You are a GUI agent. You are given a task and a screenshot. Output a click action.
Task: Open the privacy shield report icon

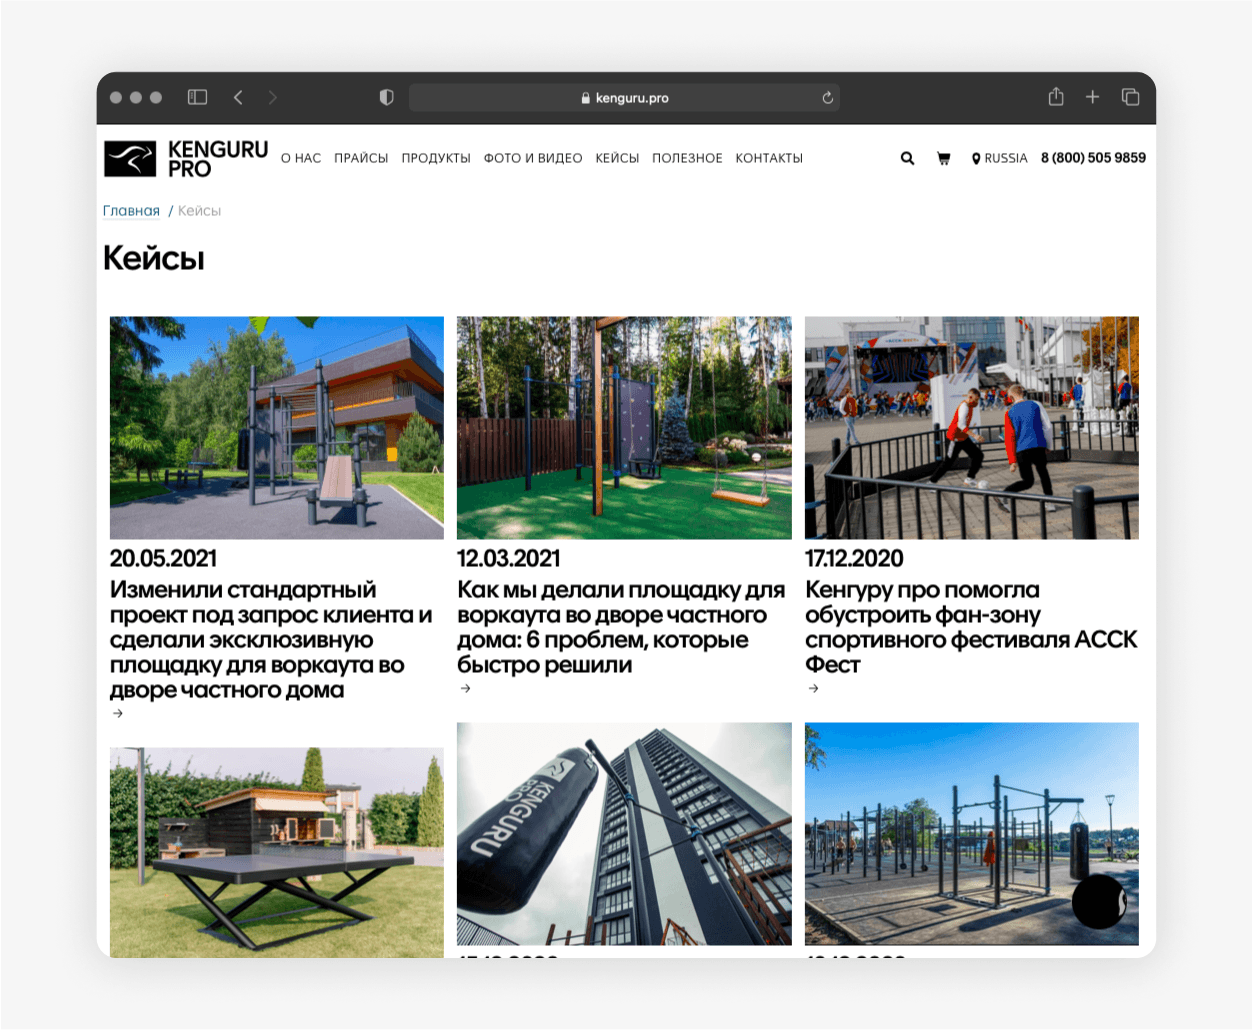pyautogui.click(x=387, y=97)
